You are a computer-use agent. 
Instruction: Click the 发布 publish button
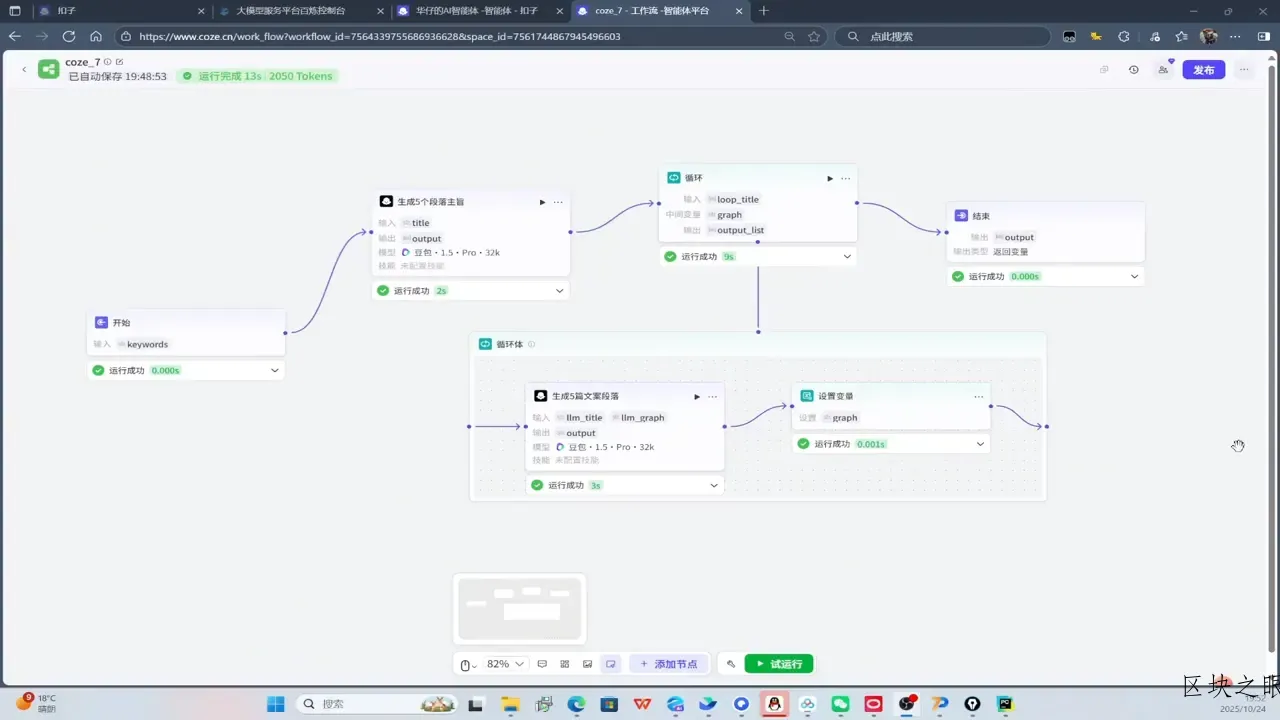[x=1203, y=70]
